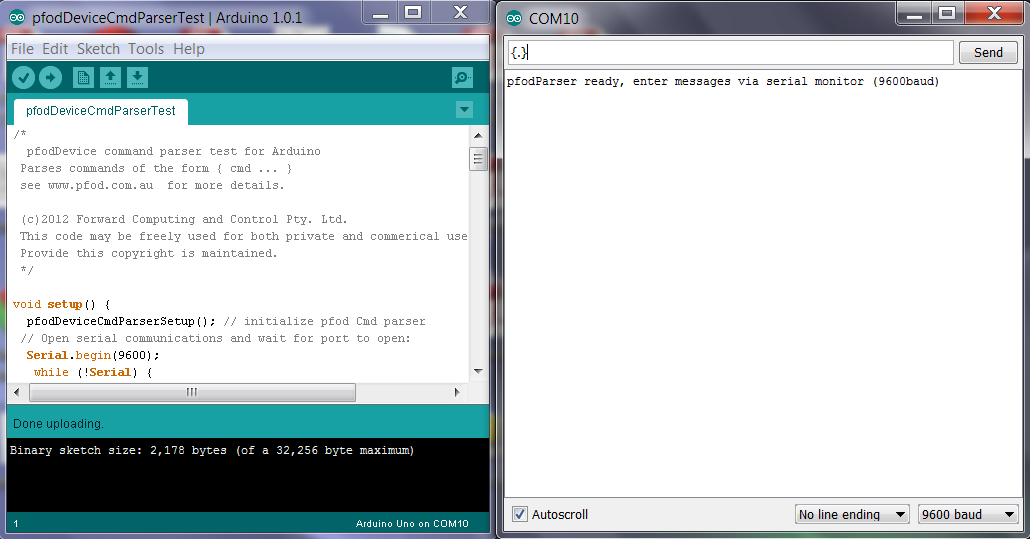
Task: Open the Tools menu
Action: [x=146, y=49]
